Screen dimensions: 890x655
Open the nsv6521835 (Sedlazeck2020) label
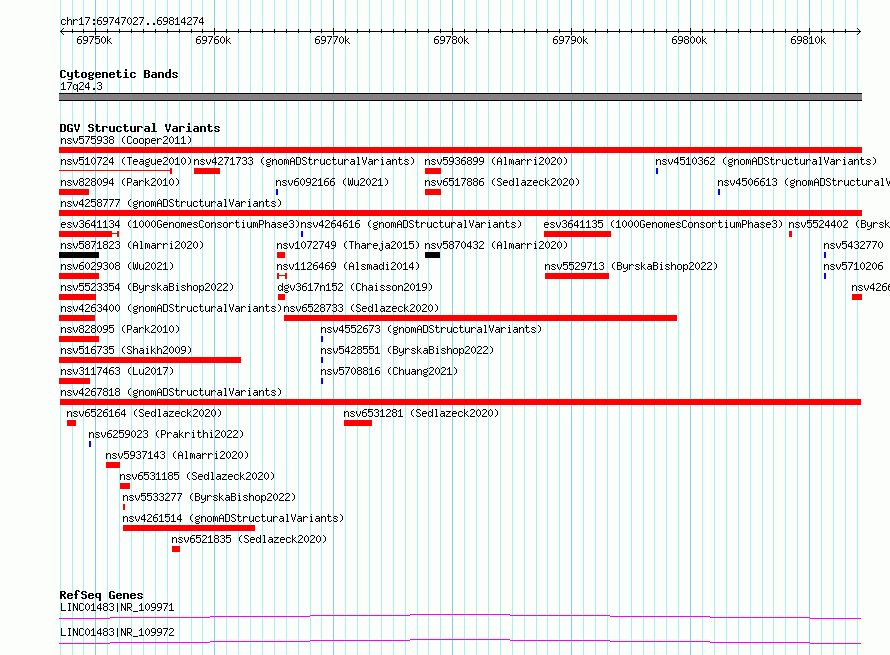point(249,539)
